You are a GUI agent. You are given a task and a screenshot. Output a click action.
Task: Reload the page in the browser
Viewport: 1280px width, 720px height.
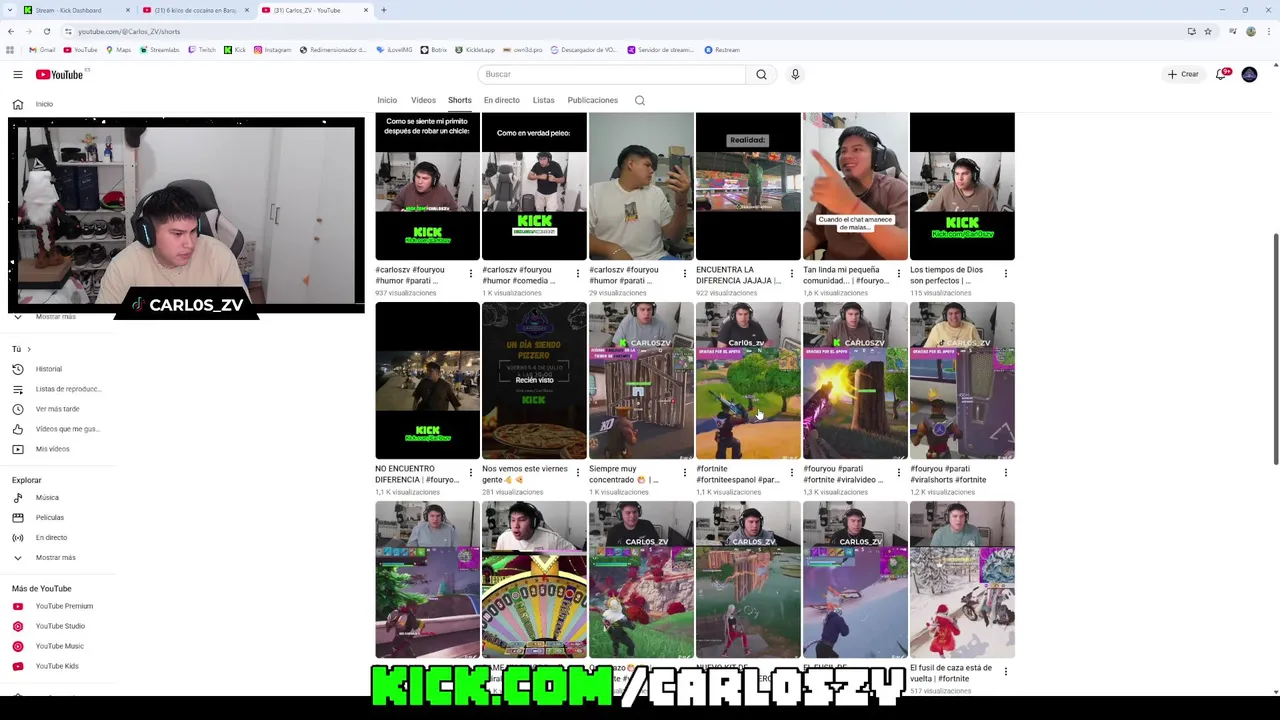pos(46,31)
